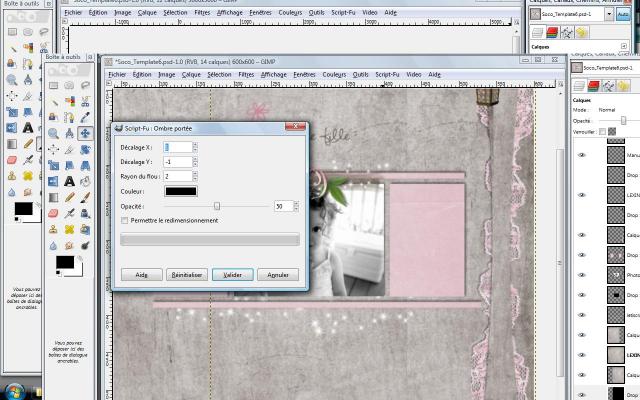
Task: Toggle the lock alpha channel checkerboard box
Action: coord(612,131)
